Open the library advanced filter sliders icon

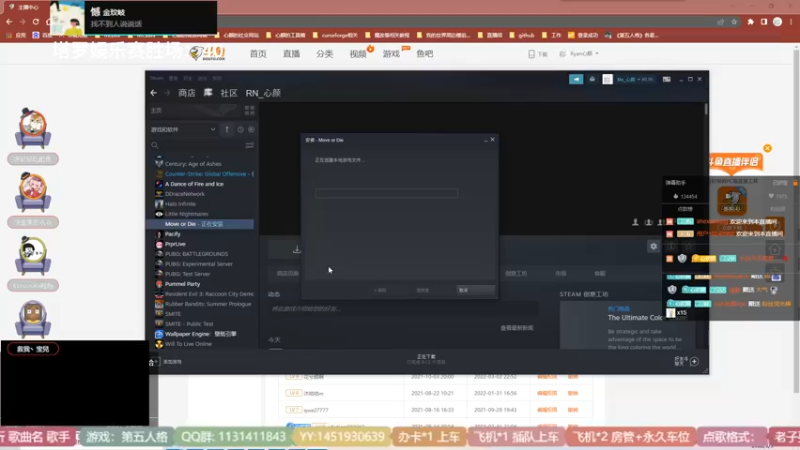[249, 145]
